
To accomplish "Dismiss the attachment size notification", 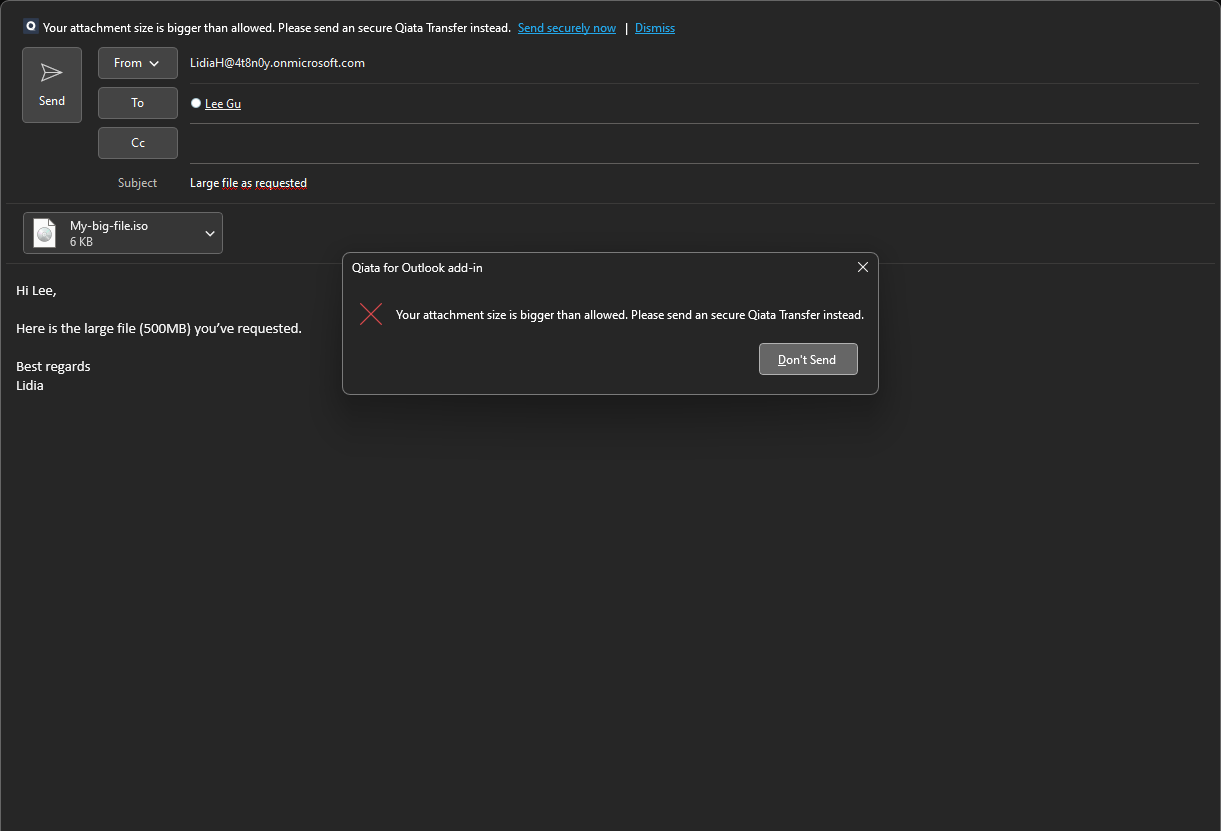I will point(654,28).
